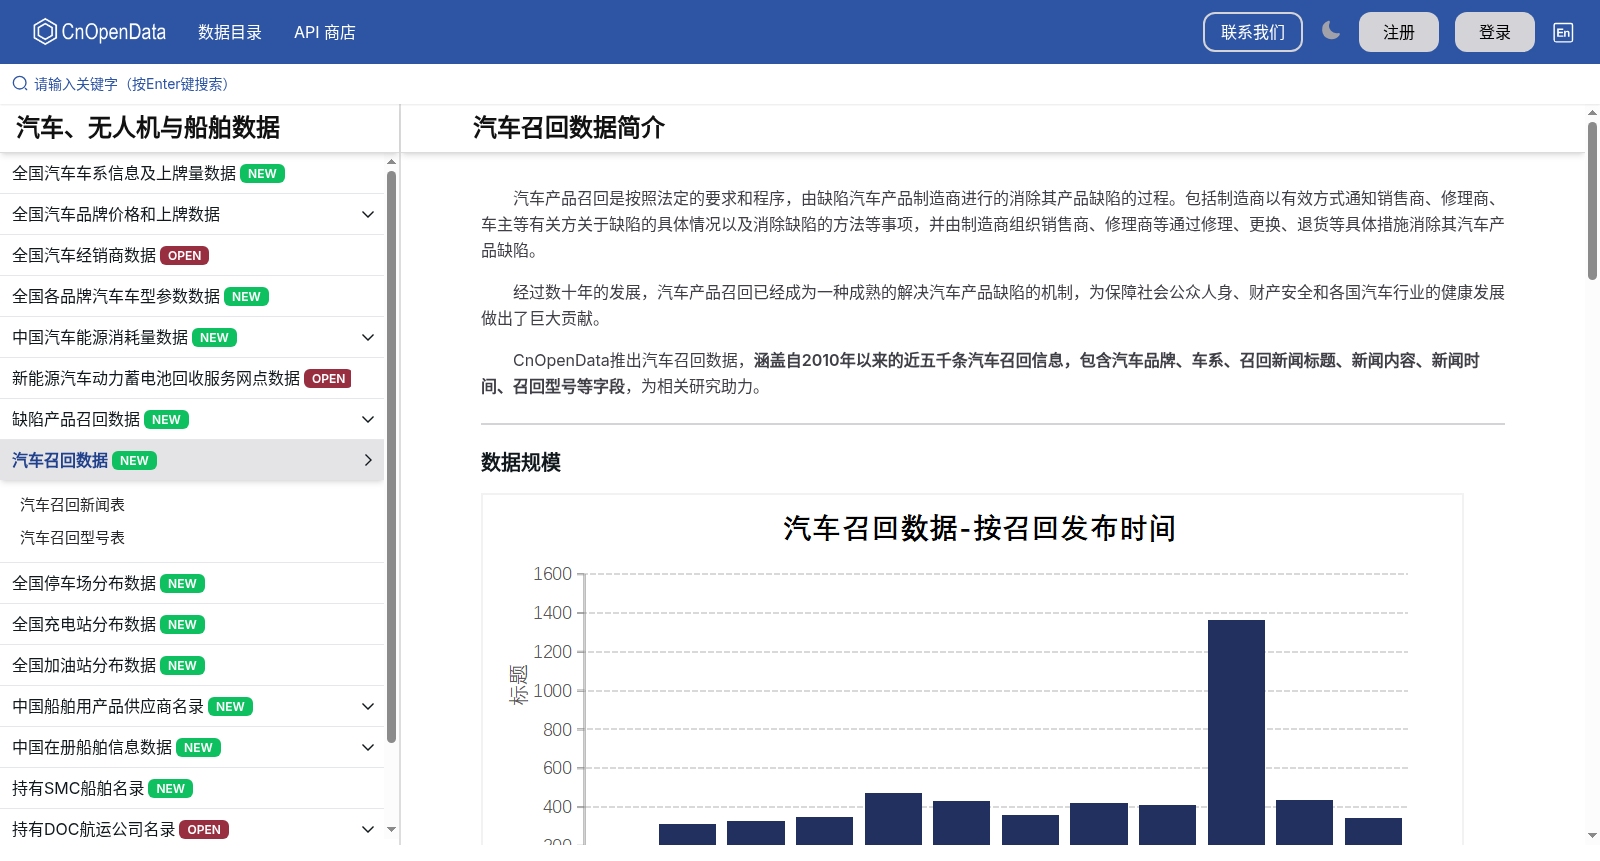Click the sidebar scrollbar up arrow
Viewport: 1600px width, 861px height.
pos(392,161)
